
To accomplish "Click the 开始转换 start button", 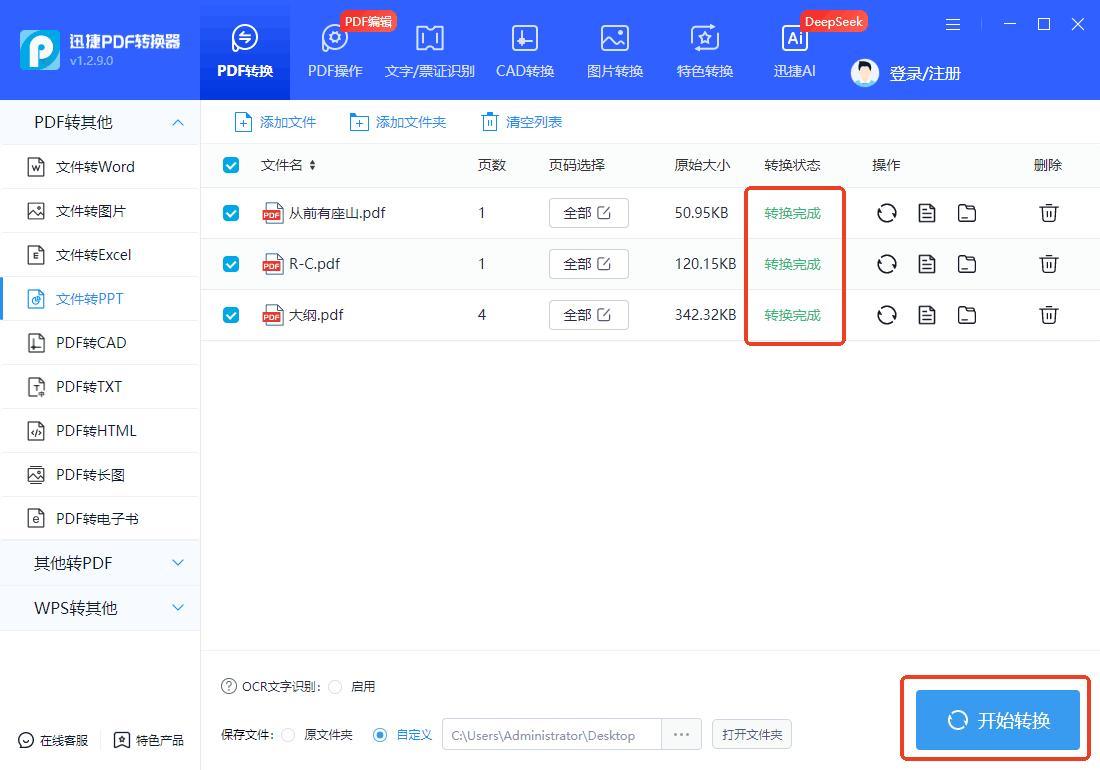I will click(x=997, y=720).
